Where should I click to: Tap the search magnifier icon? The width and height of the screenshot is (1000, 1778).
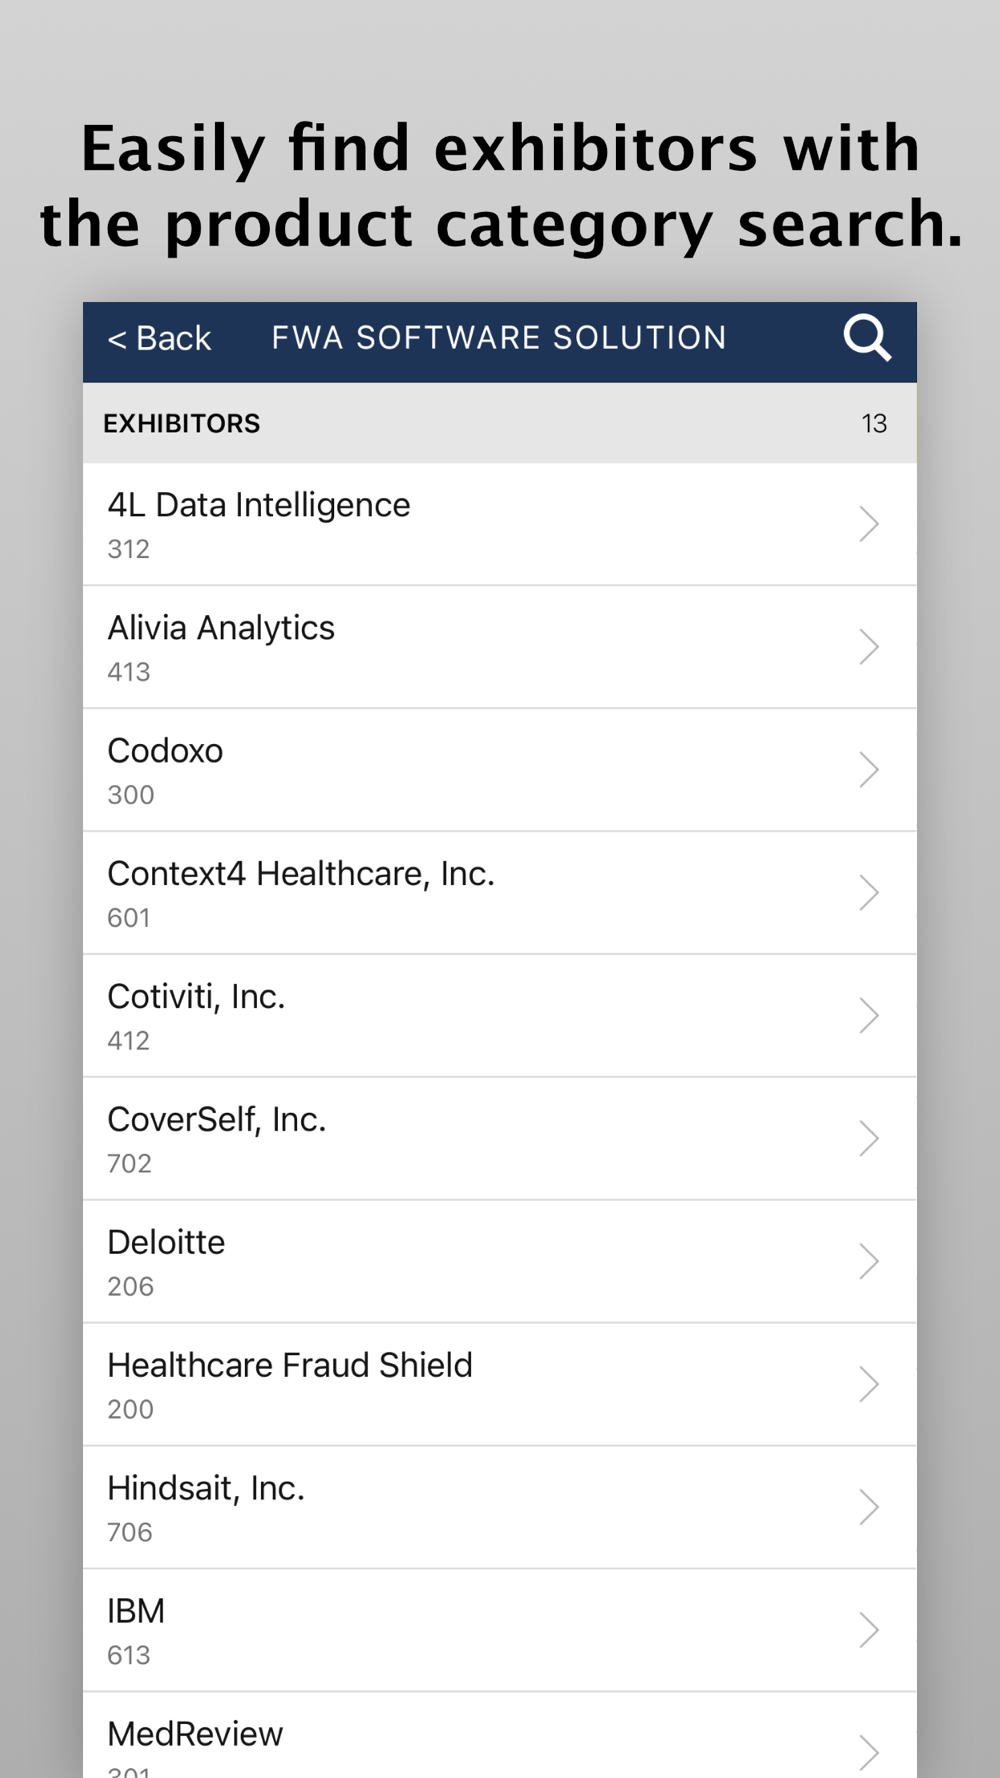[866, 338]
